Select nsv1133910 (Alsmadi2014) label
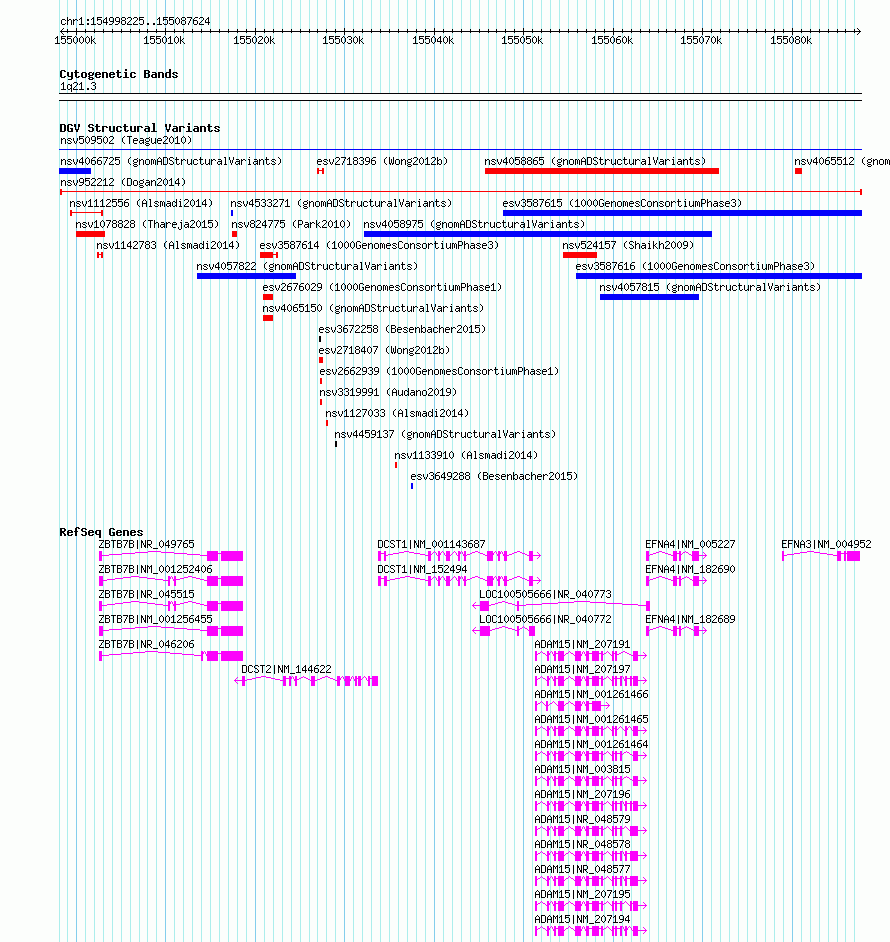The height and width of the screenshot is (942, 890). coord(466,456)
